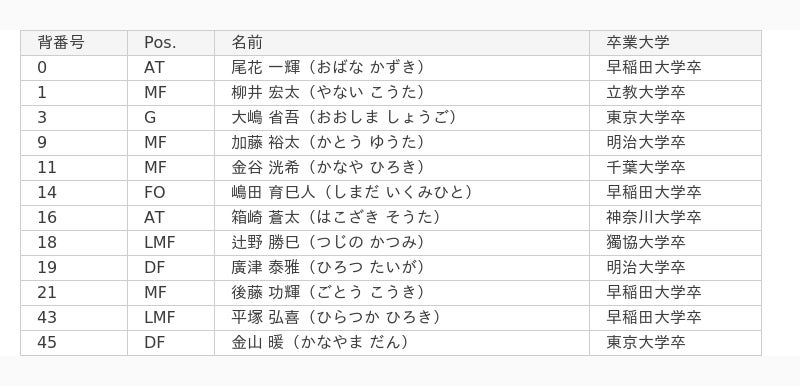Click the Pos. column header
This screenshot has height=386, width=800.
(171, 43)
